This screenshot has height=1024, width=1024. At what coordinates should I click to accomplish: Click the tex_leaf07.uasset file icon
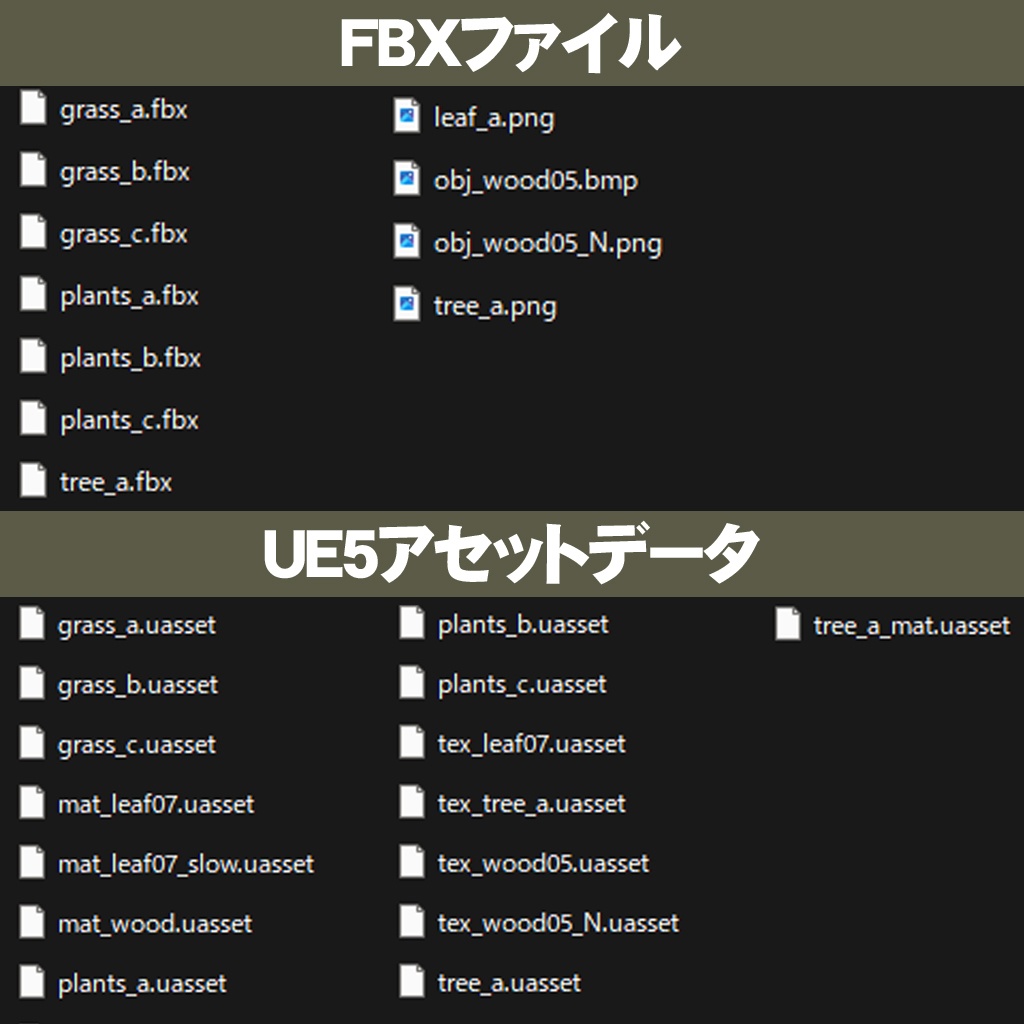click(x=413, y=744)
